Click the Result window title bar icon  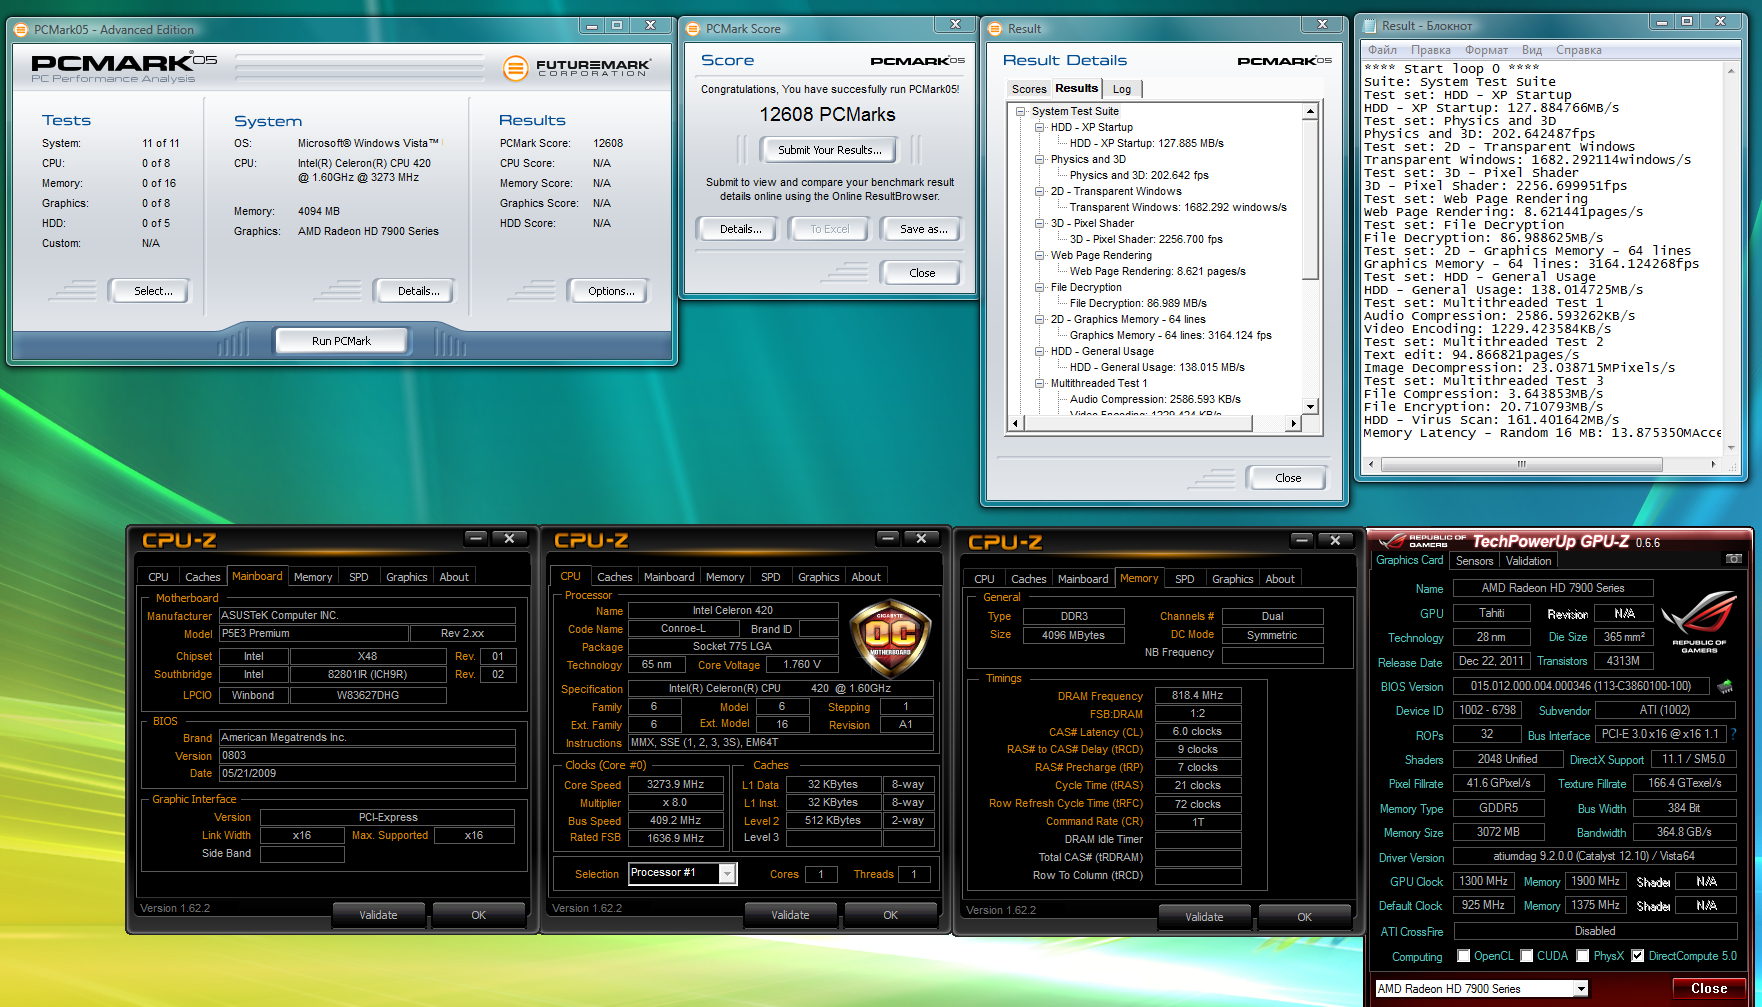pos(995,29)
